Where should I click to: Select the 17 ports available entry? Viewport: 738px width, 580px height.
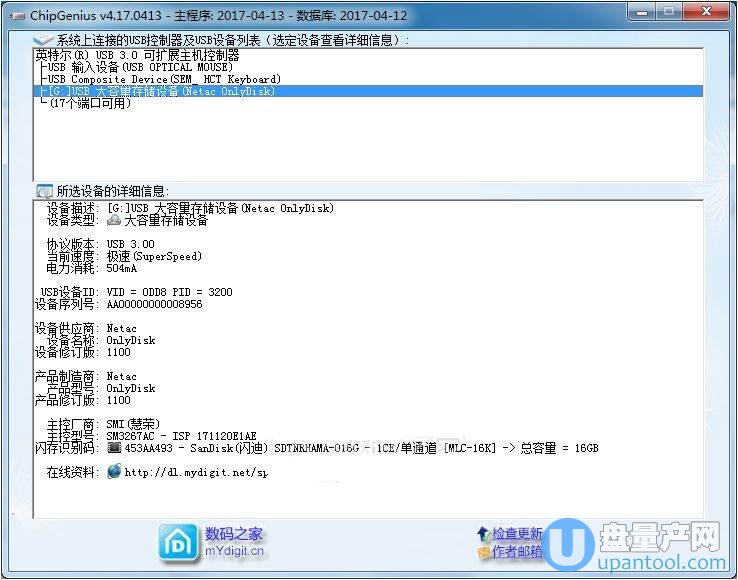coord(91,103)
